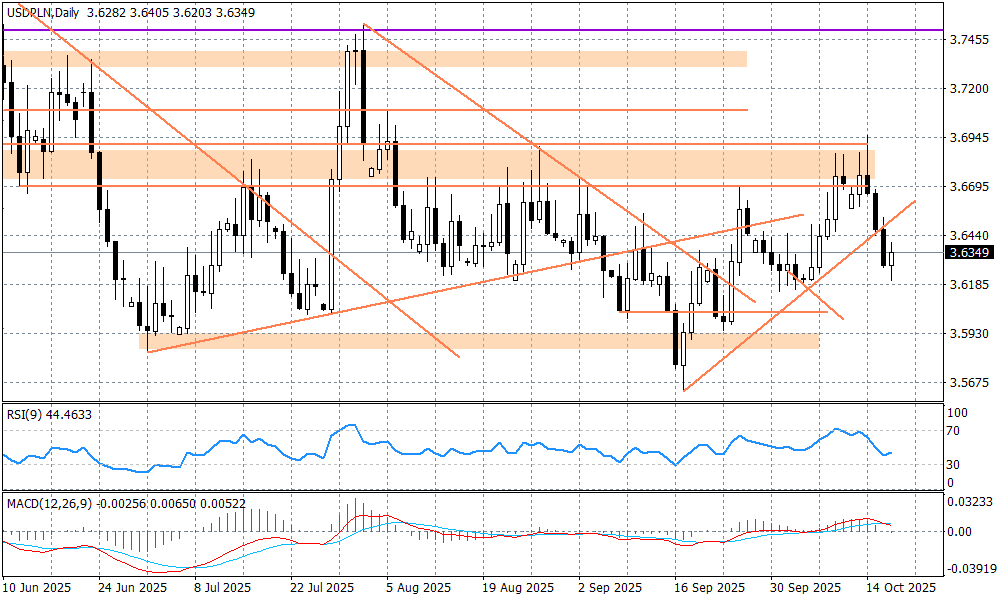Click the 3.5675 price axis label

click(x=968, y=383)
